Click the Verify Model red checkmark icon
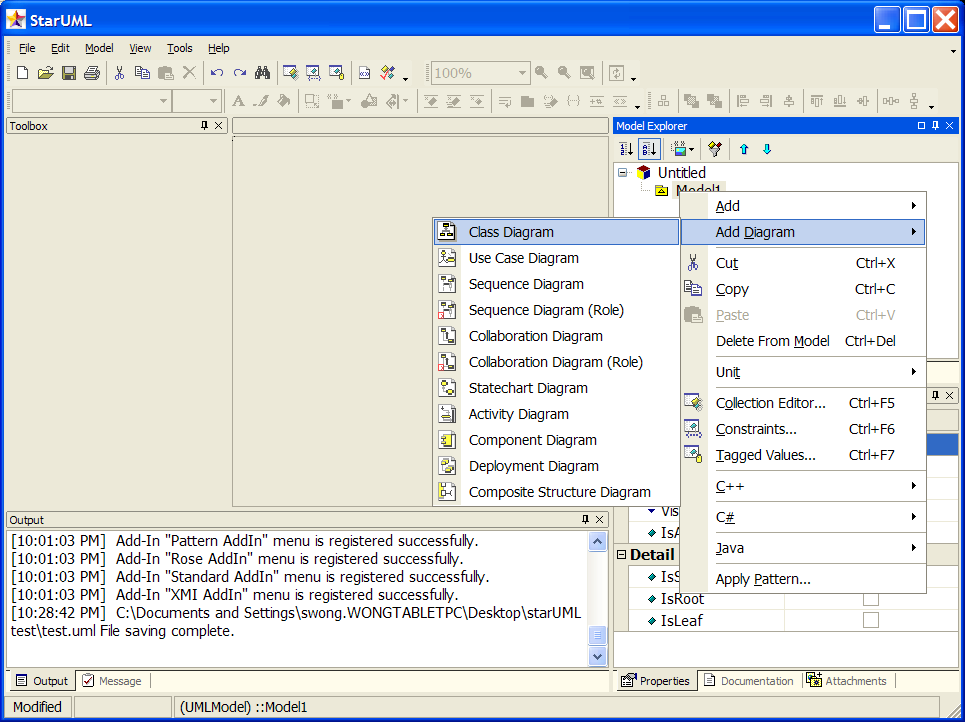 [387, 73]
